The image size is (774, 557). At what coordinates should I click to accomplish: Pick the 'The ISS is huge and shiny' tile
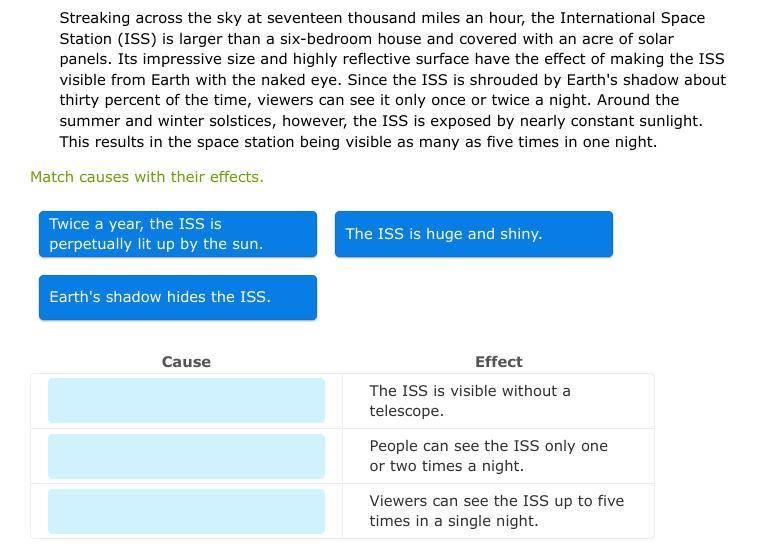pyautogui.click(x=474, y=234)
